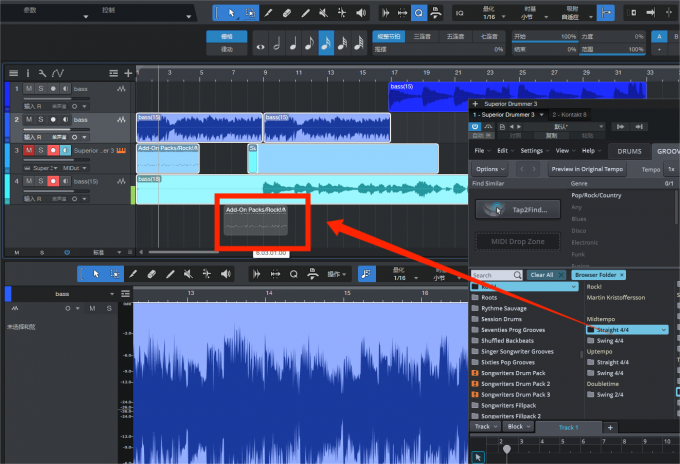Select the Arrow tool in top toolbar
This screenshot has height=464, width=680.
pos(231,13)
